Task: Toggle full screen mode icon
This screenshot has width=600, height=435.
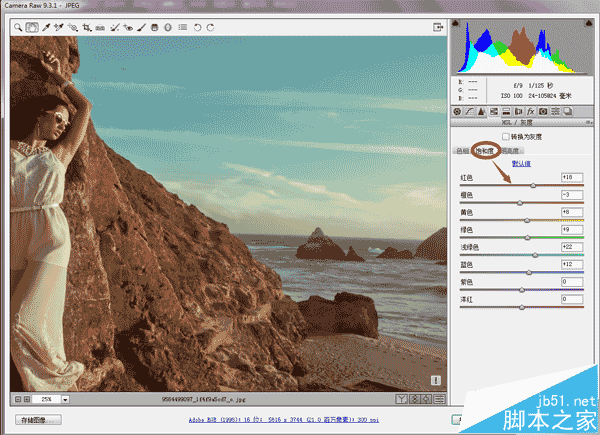Action: click(x=438, y=27)
